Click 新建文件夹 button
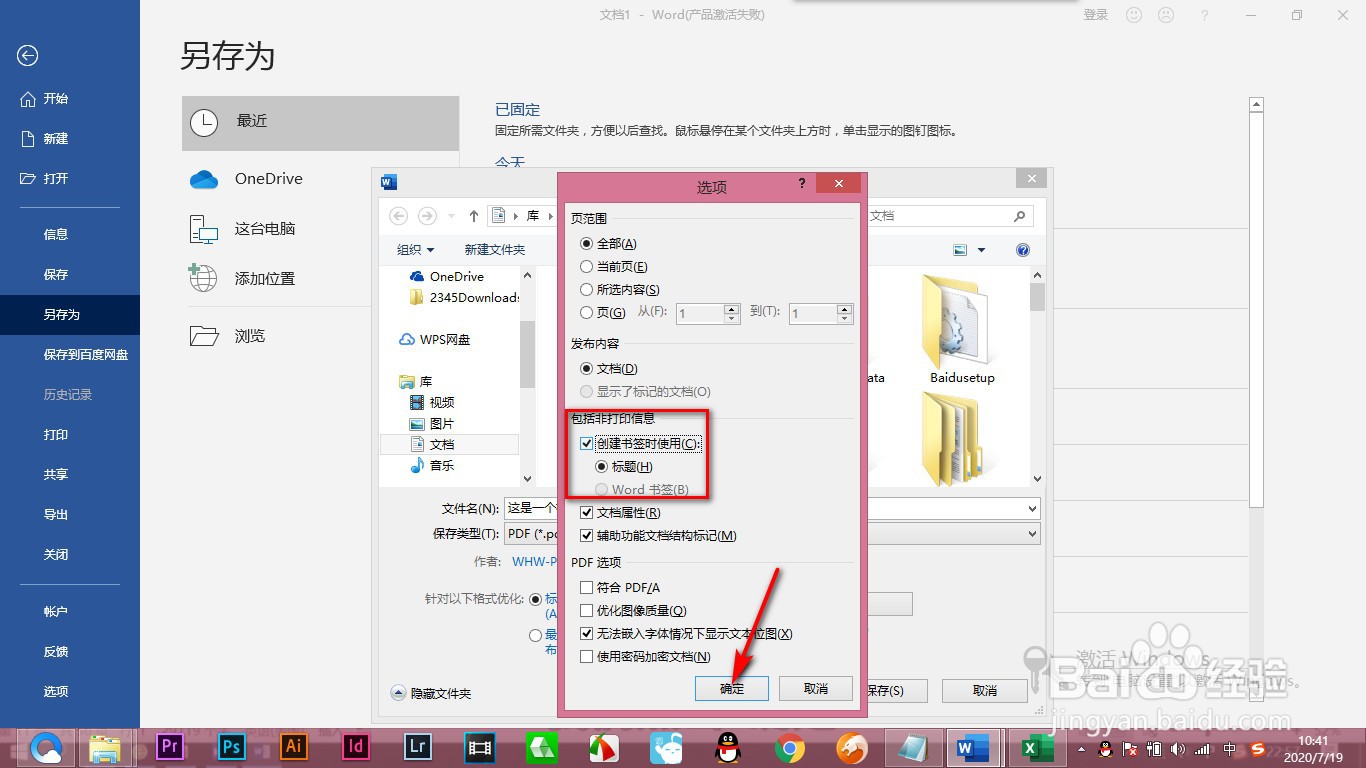 (x=495, y=250)
